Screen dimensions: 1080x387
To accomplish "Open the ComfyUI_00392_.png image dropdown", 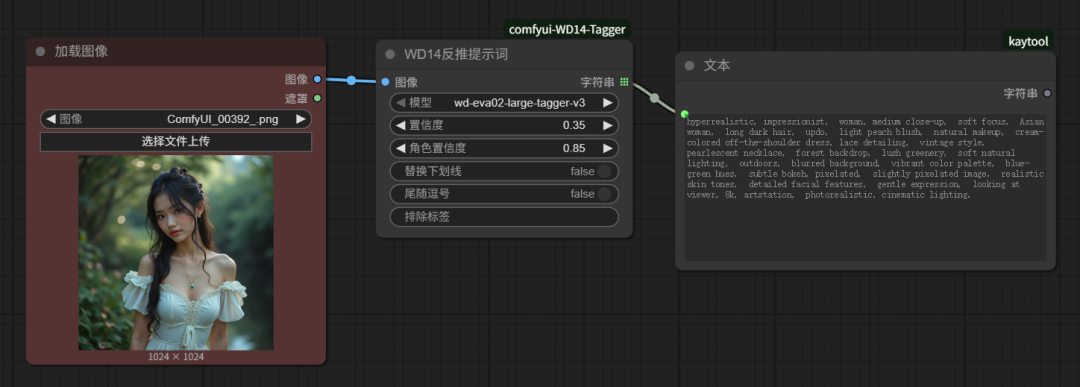I will tap(176, 119).
